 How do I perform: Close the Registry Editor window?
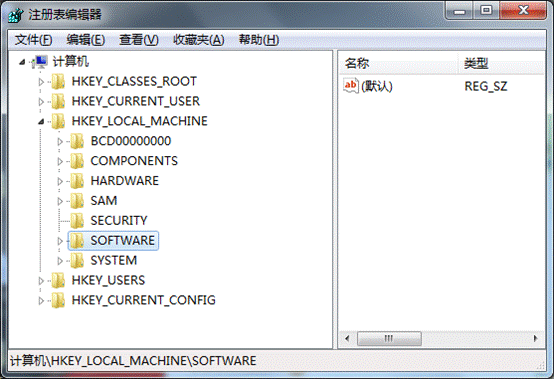524,10
